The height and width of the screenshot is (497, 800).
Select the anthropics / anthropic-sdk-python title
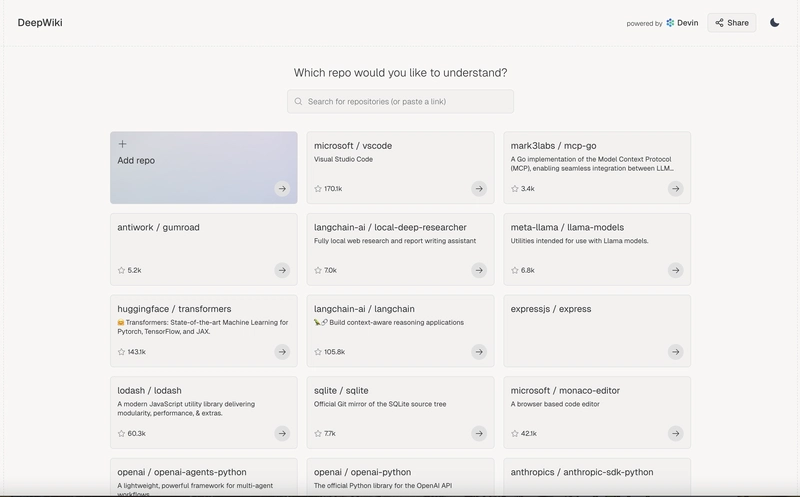582,472
